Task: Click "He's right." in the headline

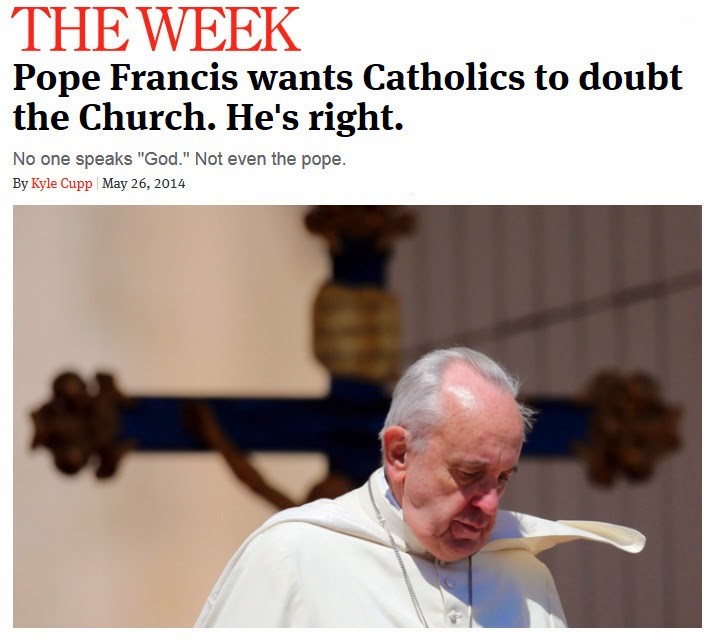Action: tap(315, 117)
